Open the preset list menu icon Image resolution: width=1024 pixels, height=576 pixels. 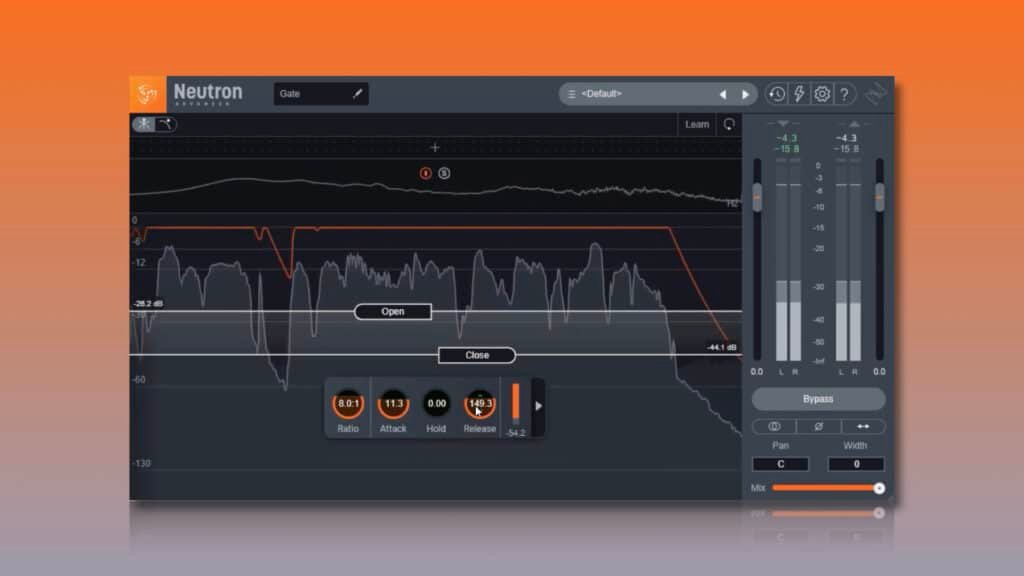571,94
